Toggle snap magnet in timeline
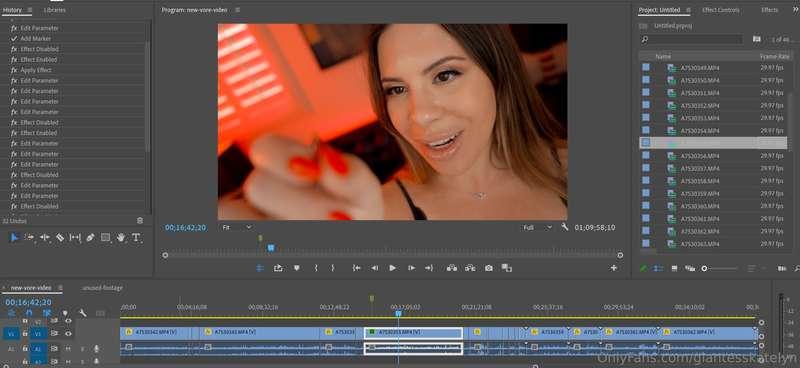Viewport: 800px width, 368px height. click(29, 313)
